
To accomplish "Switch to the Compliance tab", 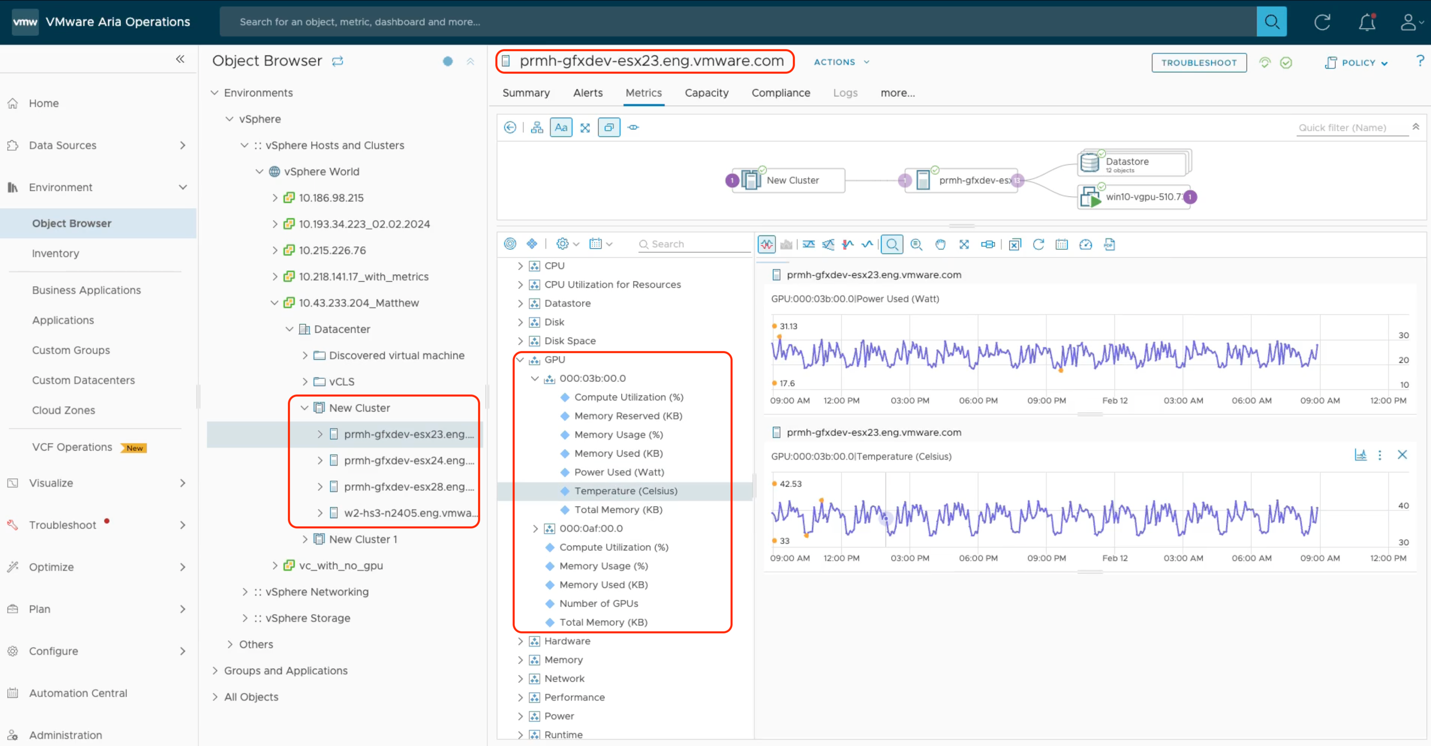I will coord(781,93).
